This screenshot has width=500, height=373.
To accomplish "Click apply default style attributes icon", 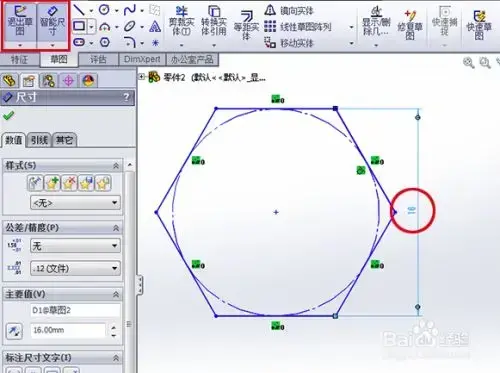I will click(x=35, y=183).
